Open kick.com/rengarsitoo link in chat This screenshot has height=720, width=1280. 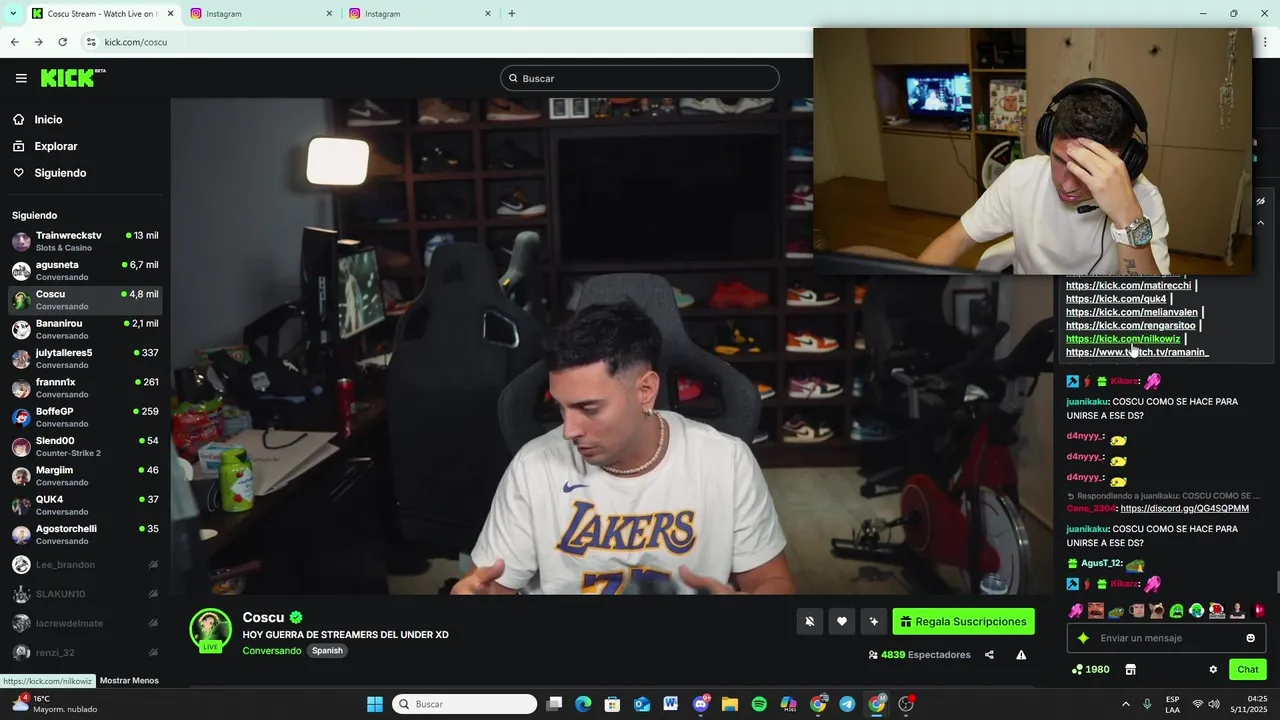(1130, 325)
